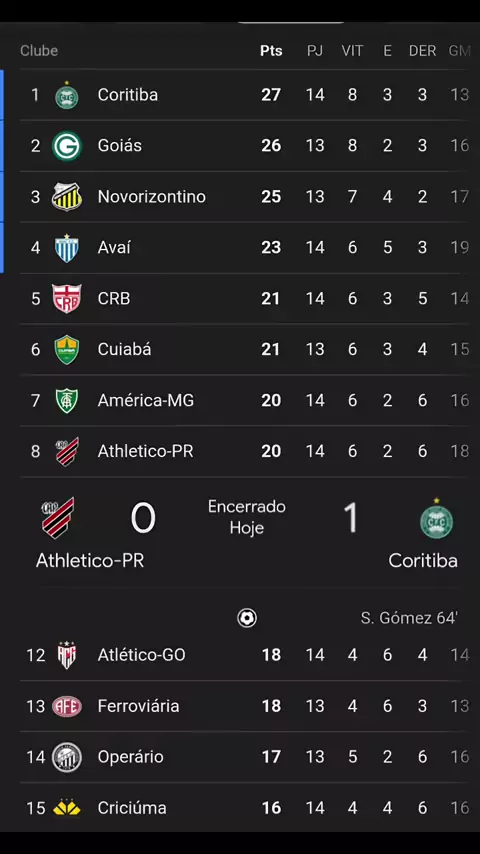This screenshot has height=854, width=480.
Task: Tap the Atlético-GO crest in row 12
Action: coord(66,655)
